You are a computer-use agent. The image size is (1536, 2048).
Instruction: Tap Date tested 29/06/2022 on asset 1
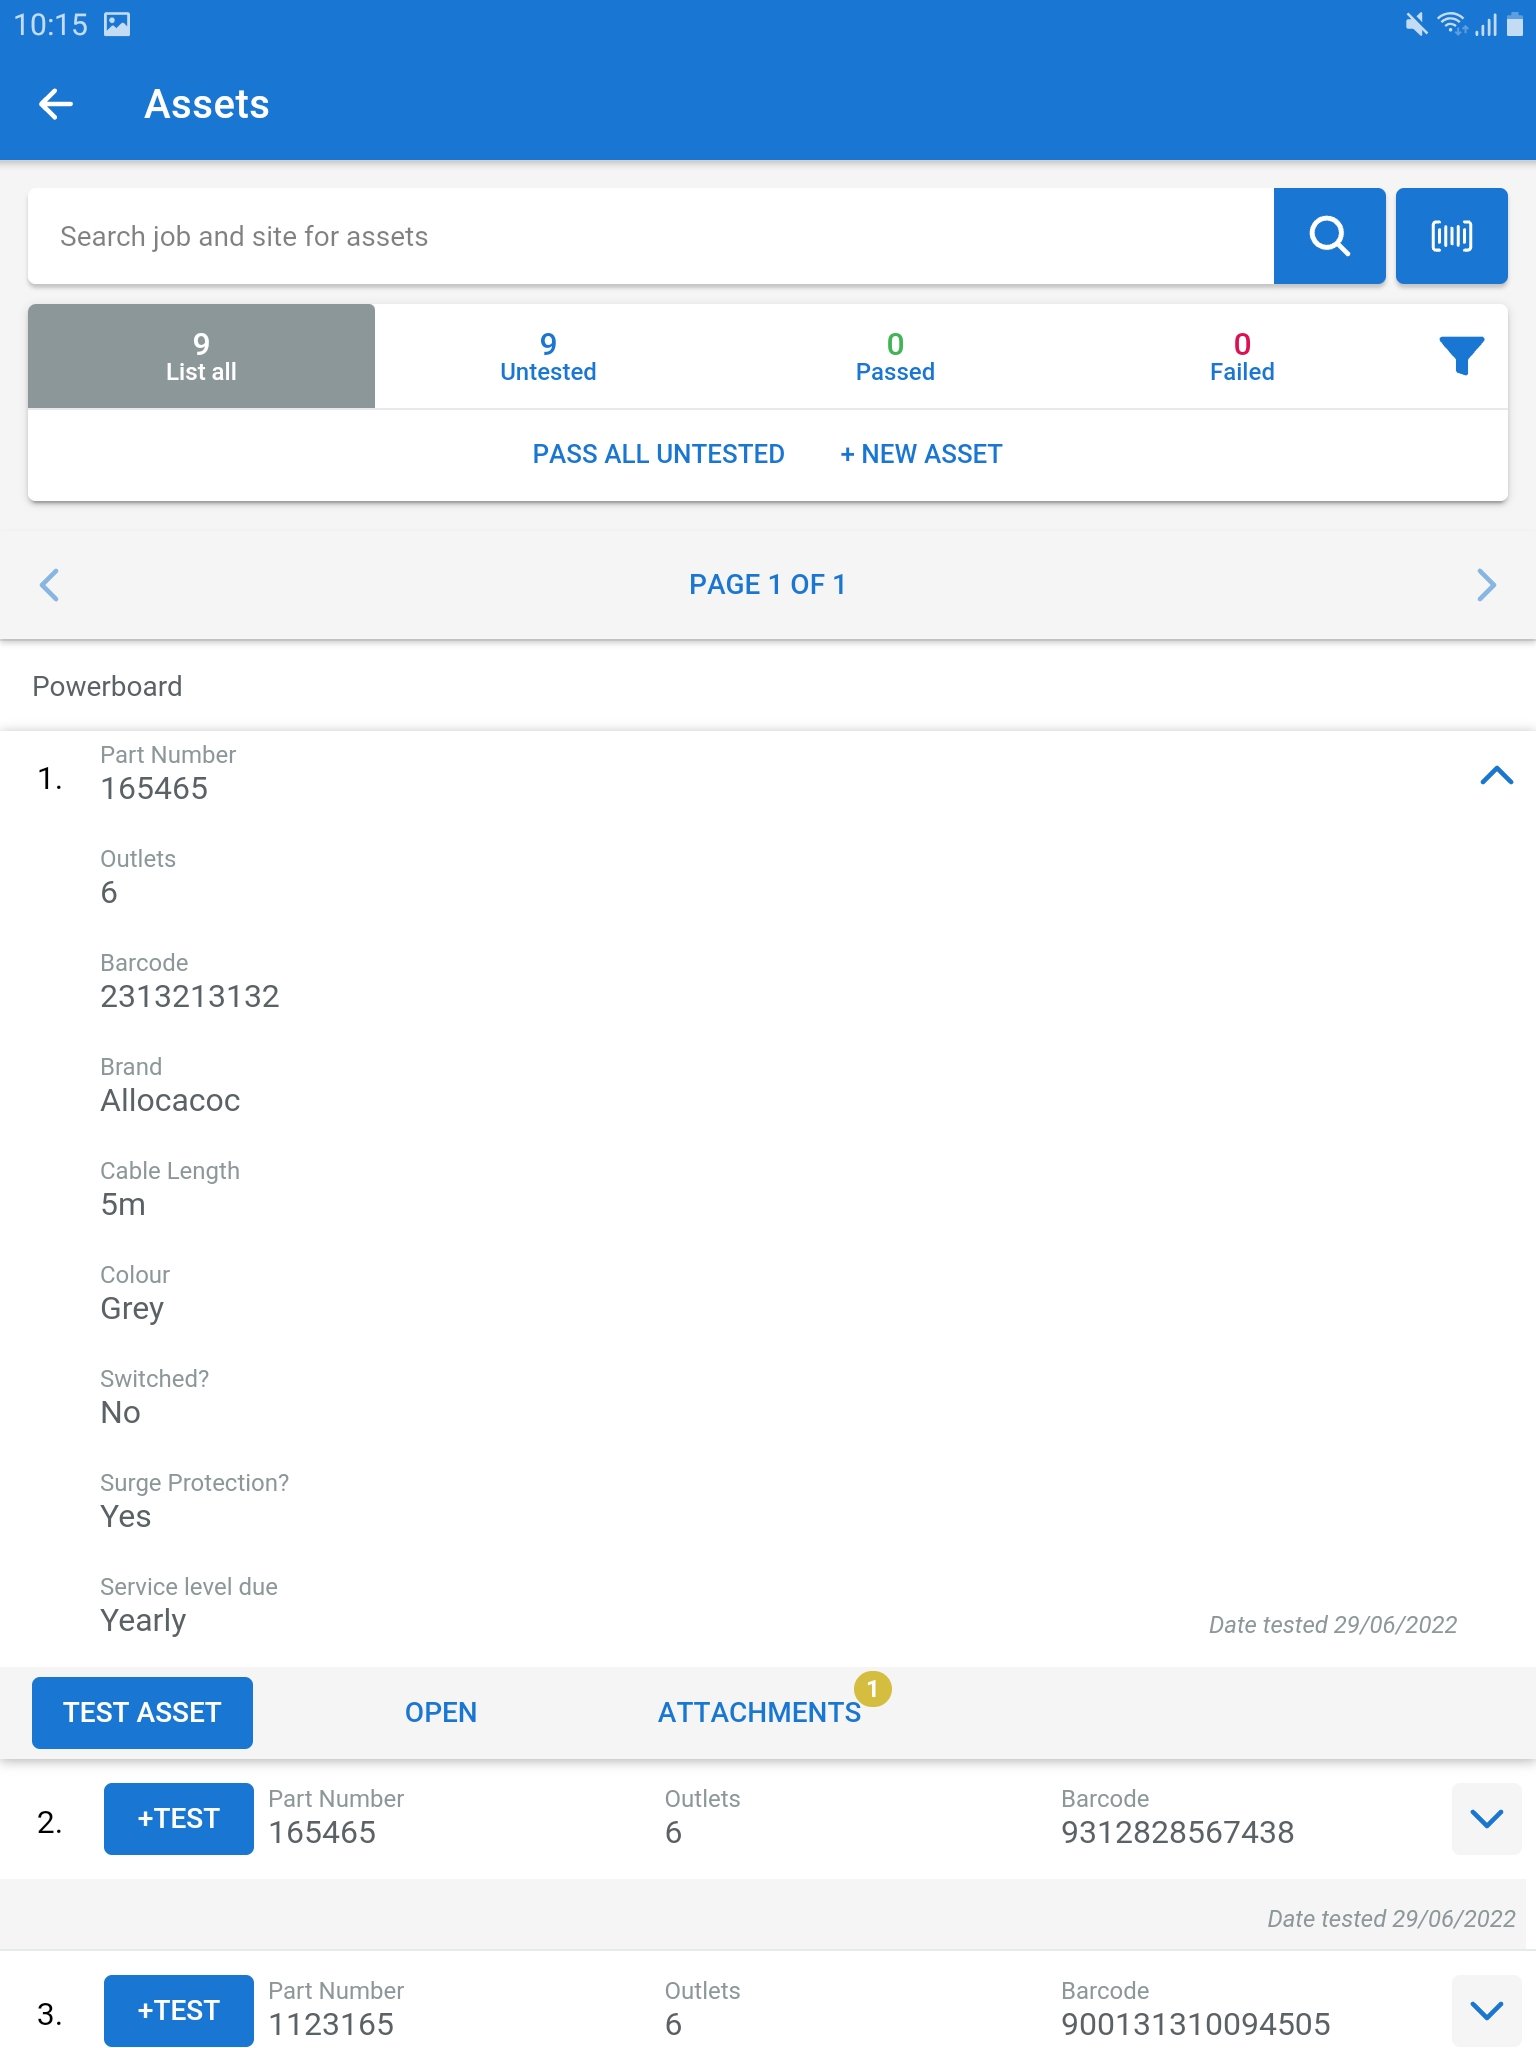(1332, 1625)
